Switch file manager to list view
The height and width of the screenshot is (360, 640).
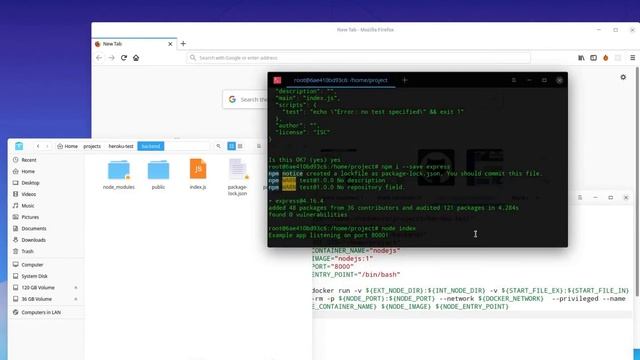pyautogui.click(x=240, y=146)
